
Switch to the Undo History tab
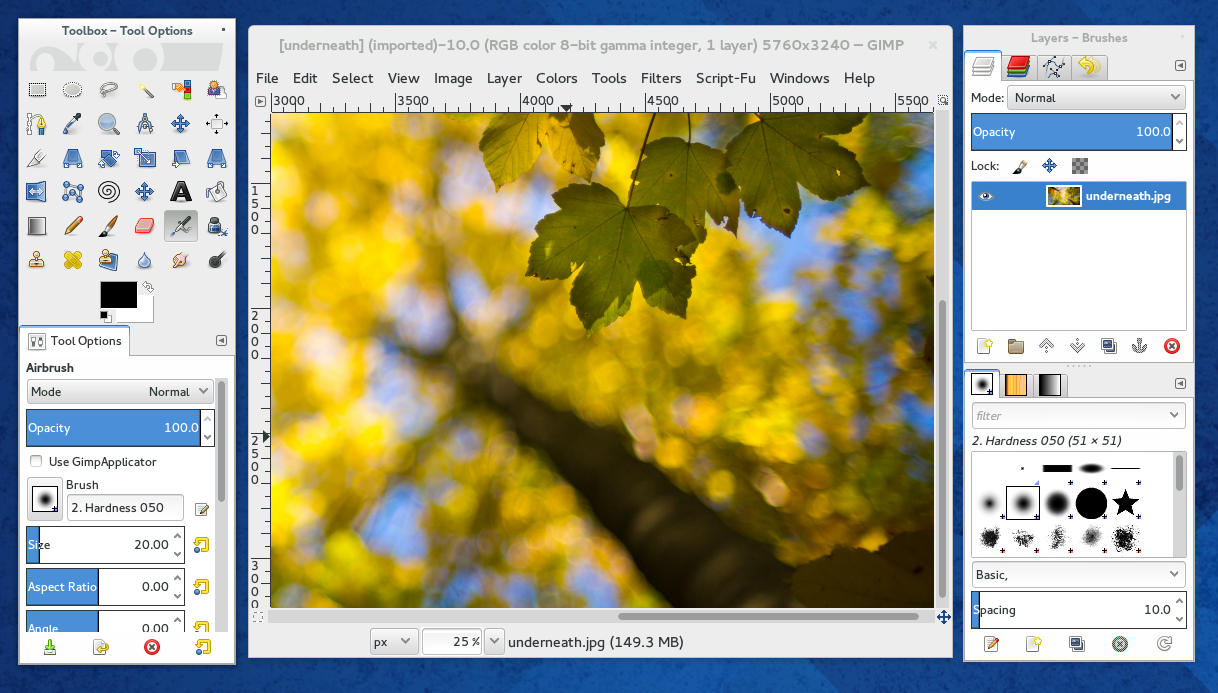coord(1088,67)
